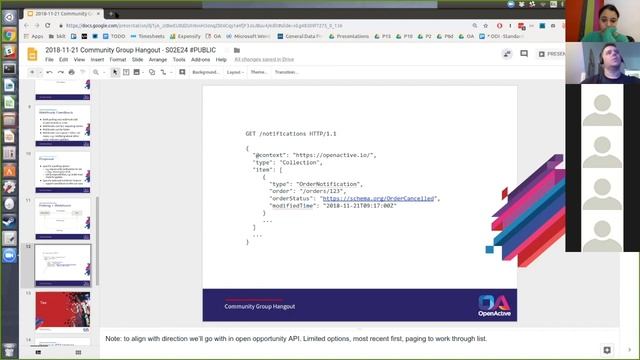Screen dimensions: 640x360
Task: Open the Layout dropdown
Action: pos(235,72)
